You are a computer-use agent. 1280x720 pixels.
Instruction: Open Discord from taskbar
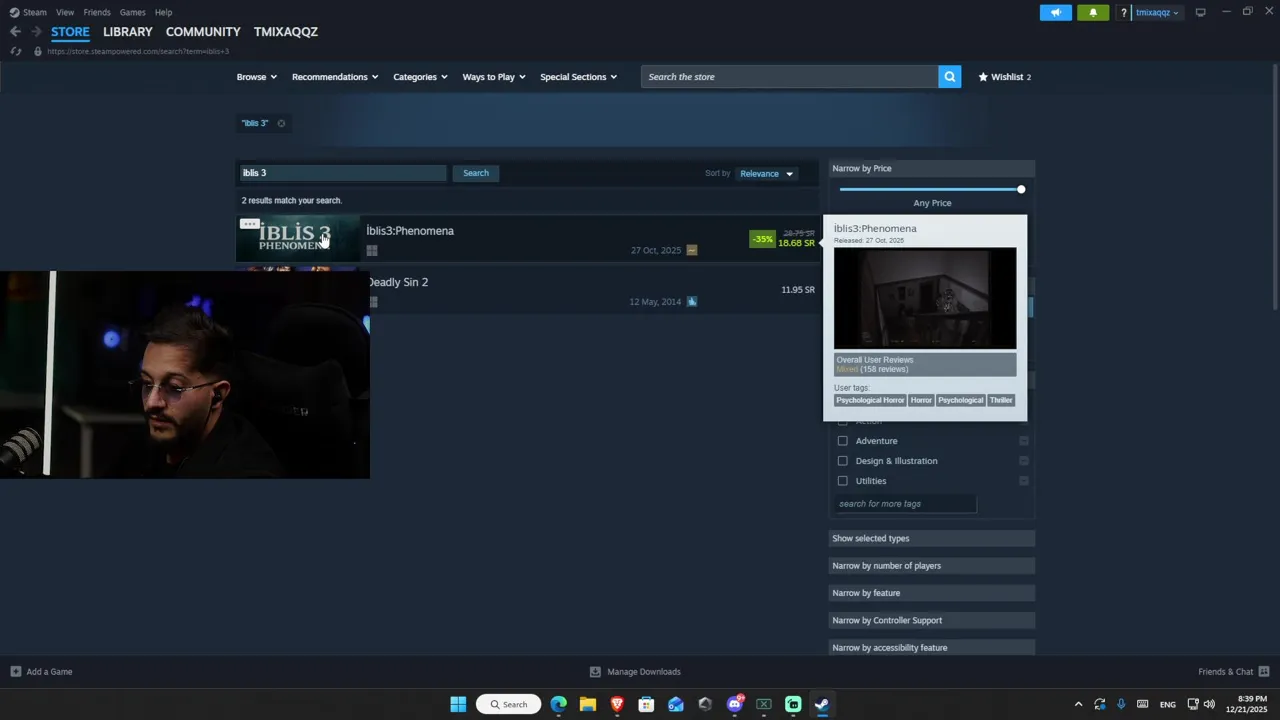pyautogui.click(x=735, y=704)
